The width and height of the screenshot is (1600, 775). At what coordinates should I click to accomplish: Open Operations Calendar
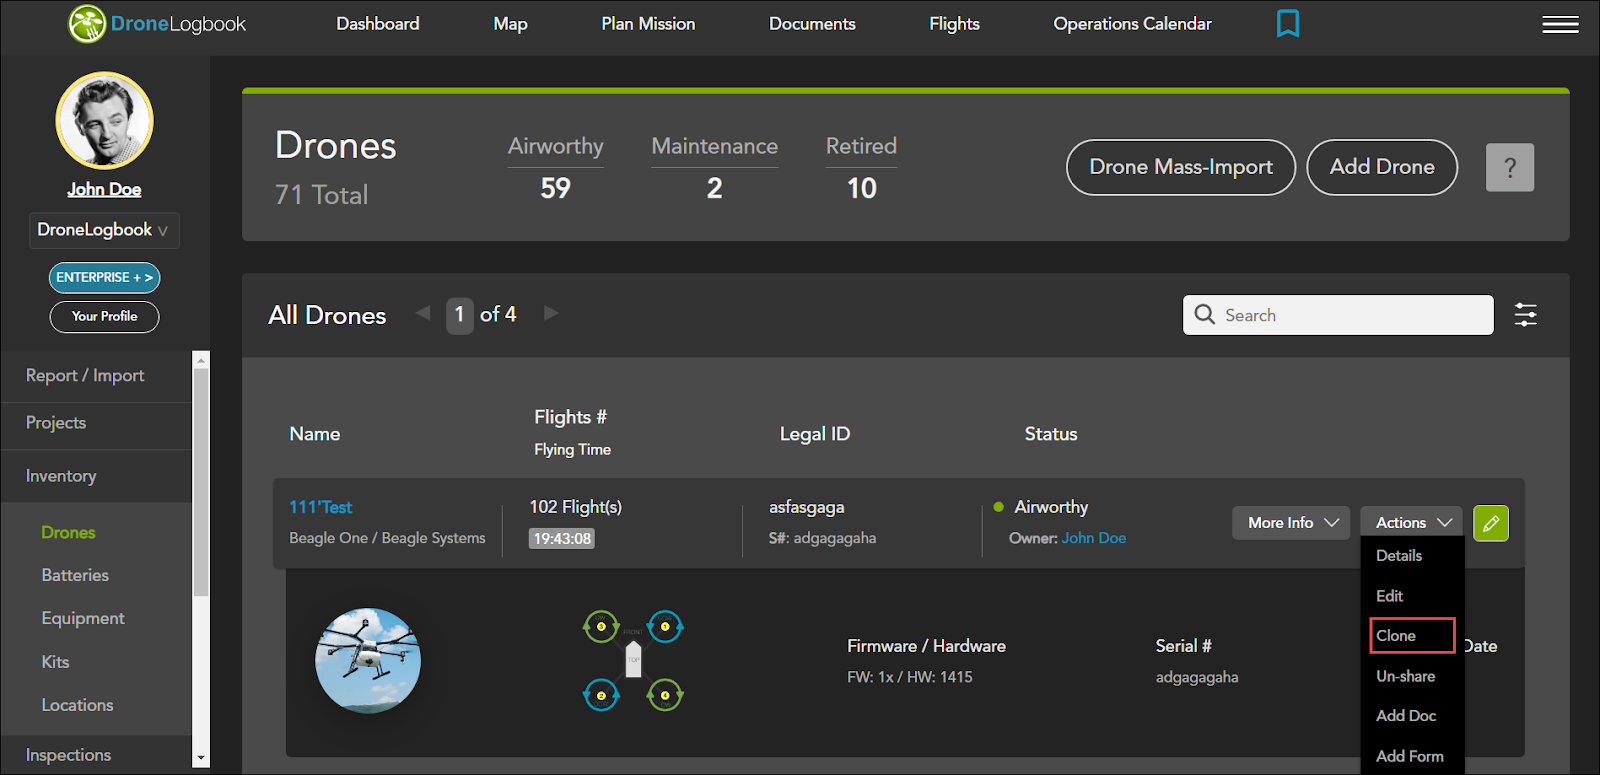coord(1132,24)
